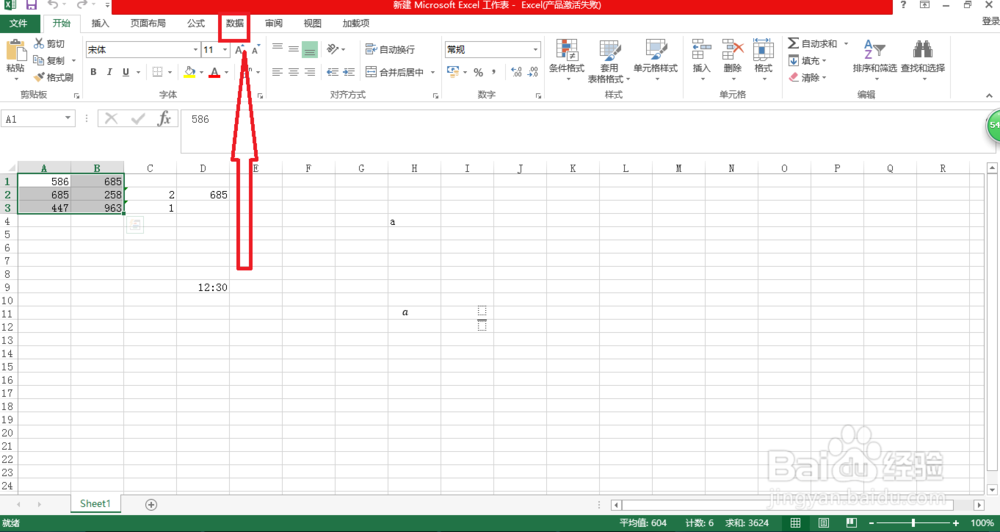Select cell D9 containing 12:30
This screenshot has width=1000, height=532.
tap(203, 287)
